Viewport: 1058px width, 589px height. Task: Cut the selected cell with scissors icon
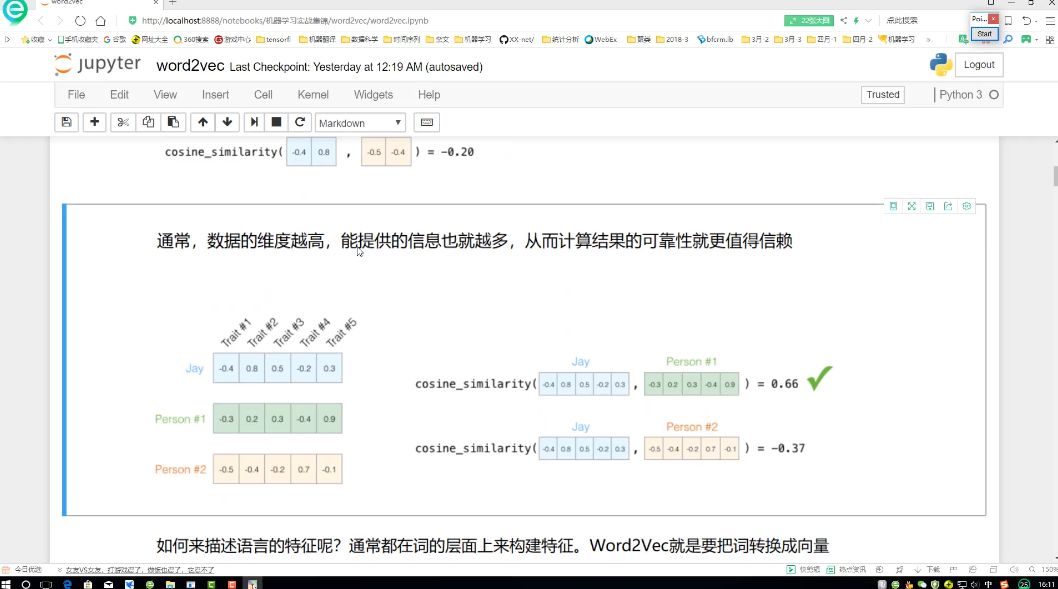122,121
